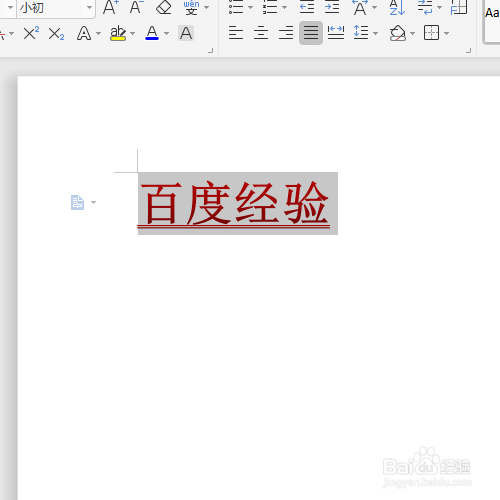Click the borders grid icon
The width and height of the screenshot is (500, 500).
point(431,33)
